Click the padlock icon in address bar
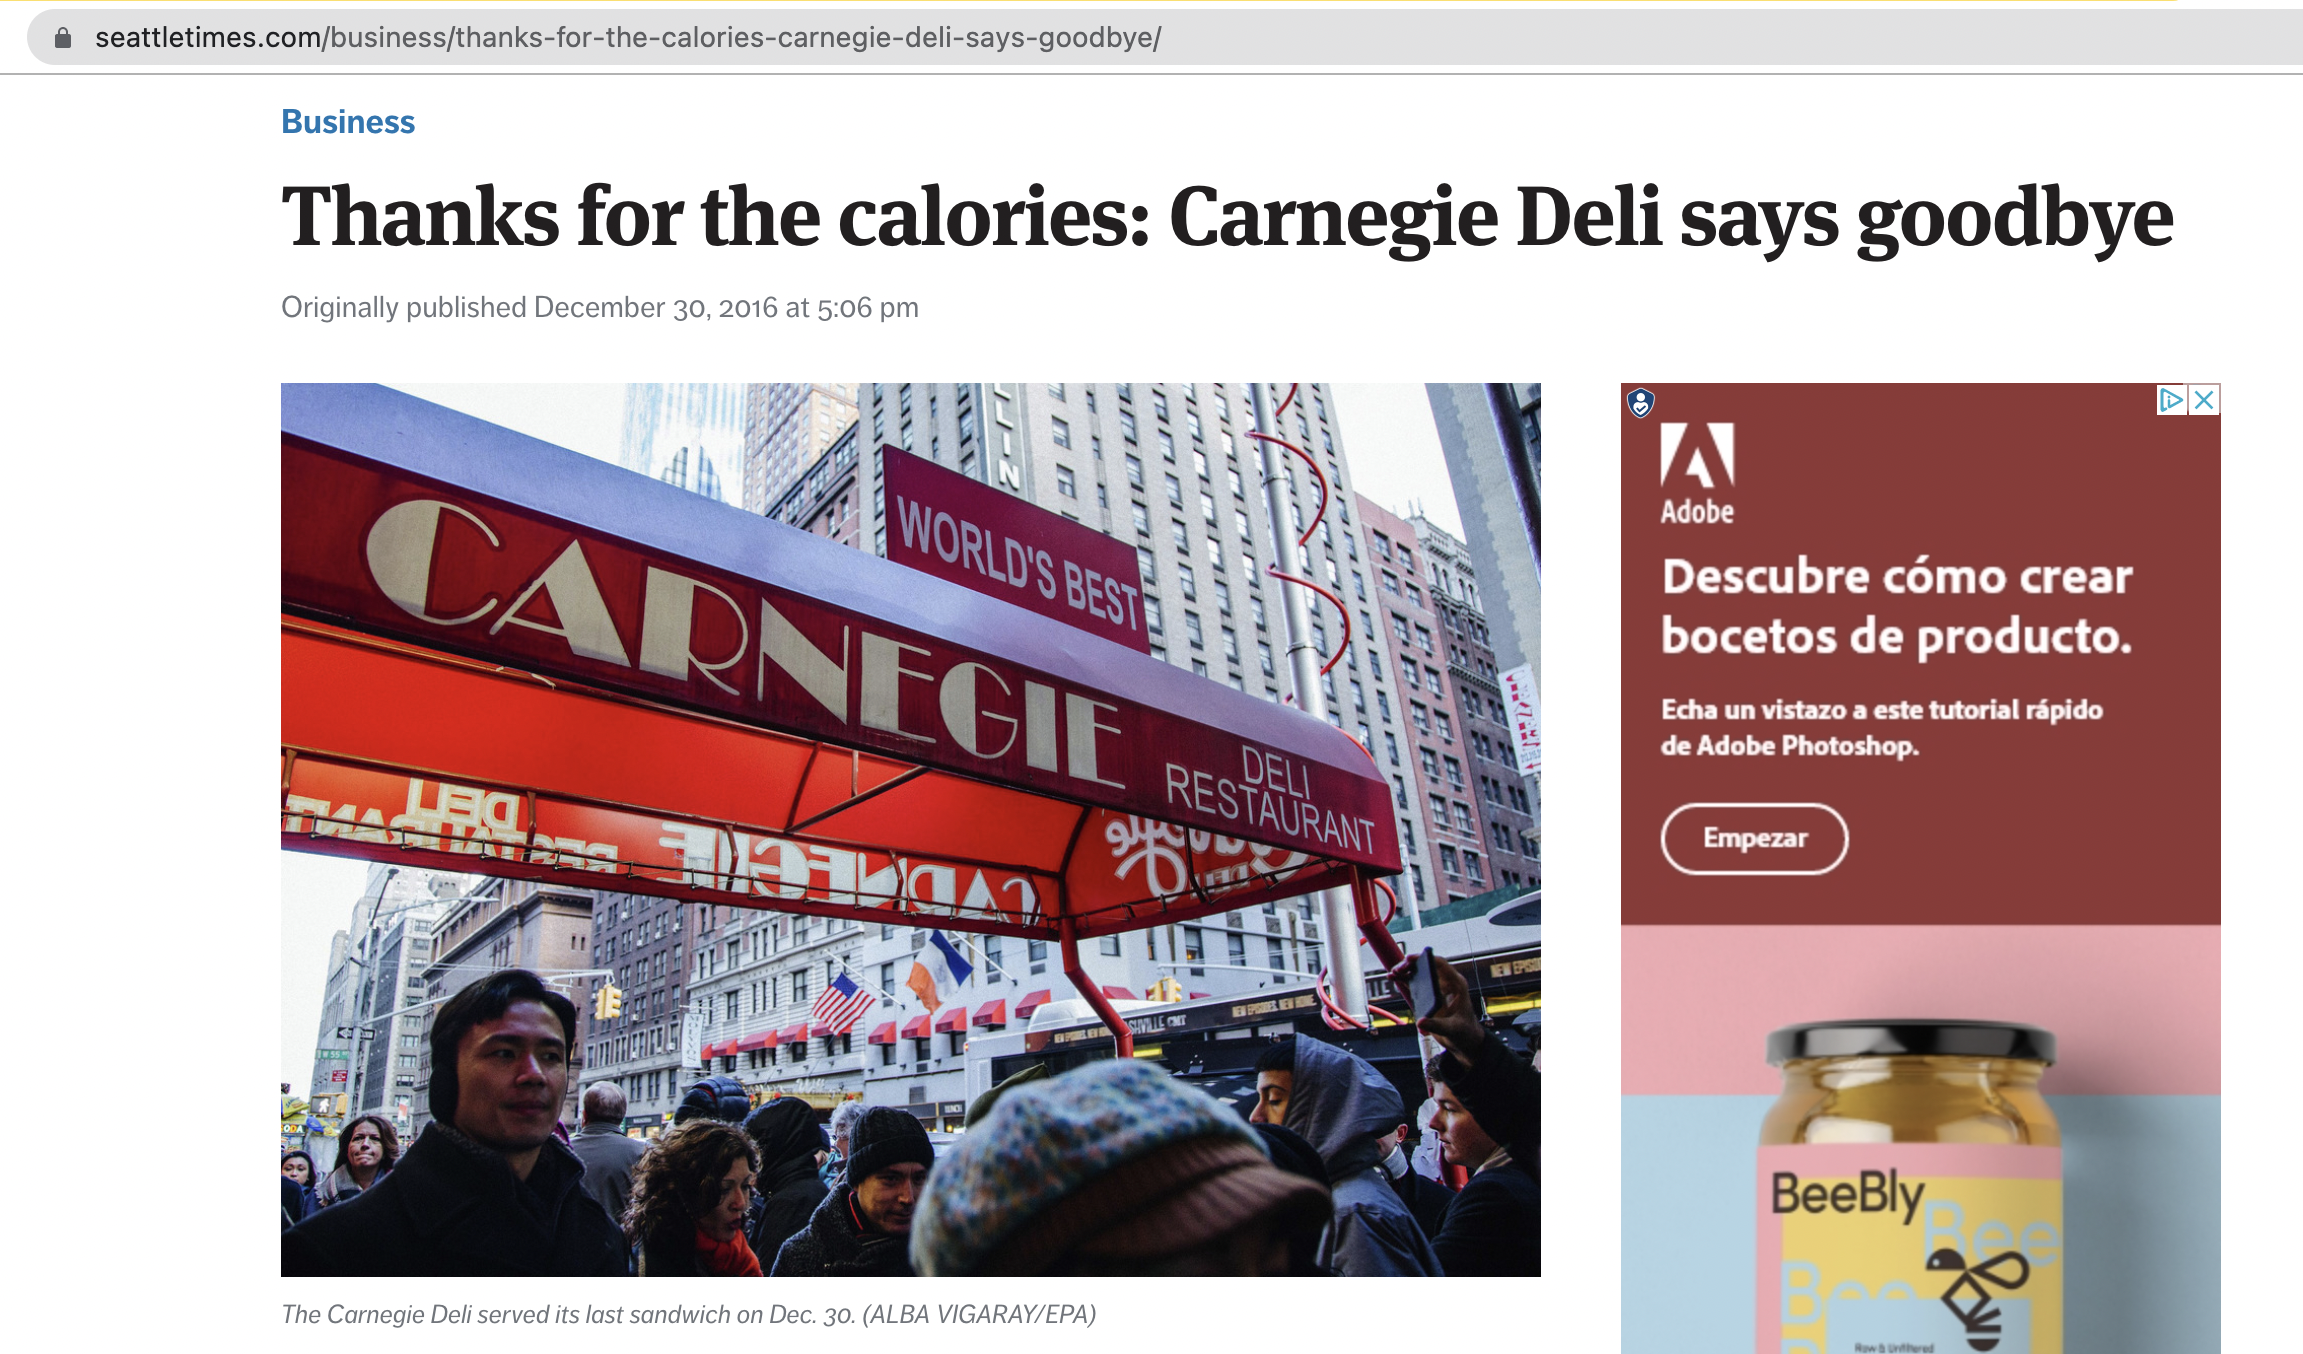 63,38
